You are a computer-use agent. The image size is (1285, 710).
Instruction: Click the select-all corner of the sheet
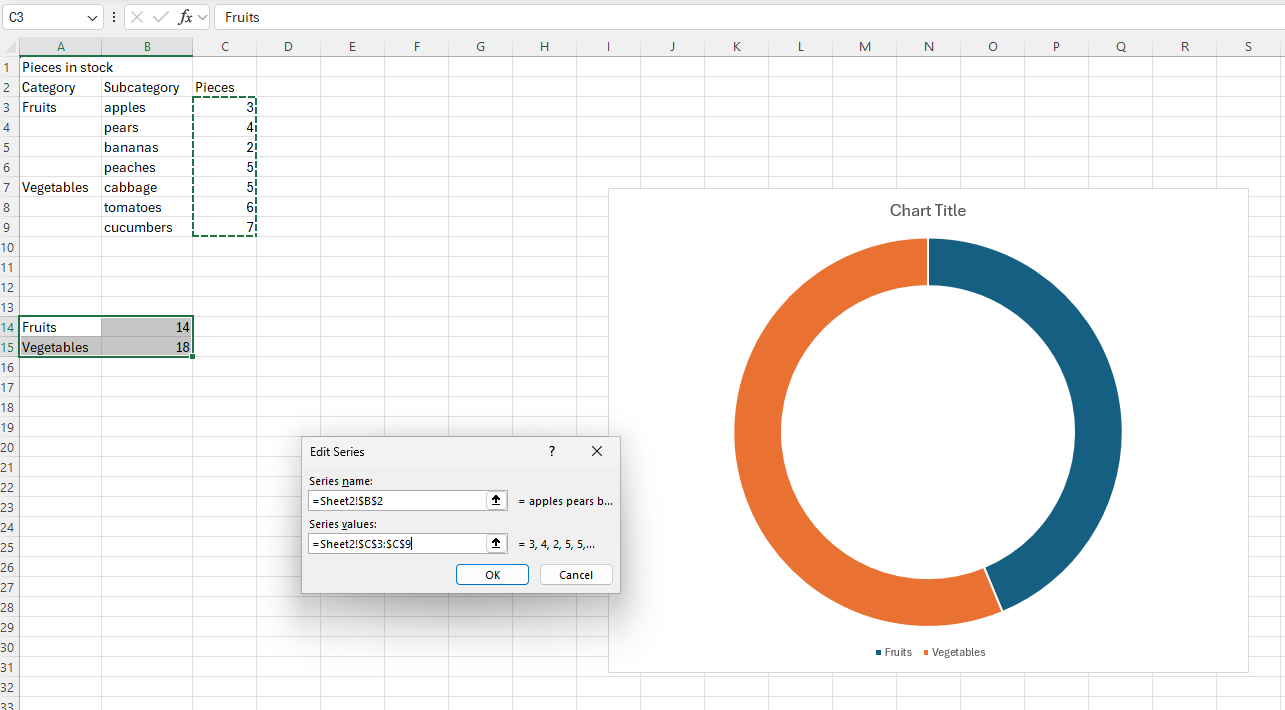[x=9, y=47]
